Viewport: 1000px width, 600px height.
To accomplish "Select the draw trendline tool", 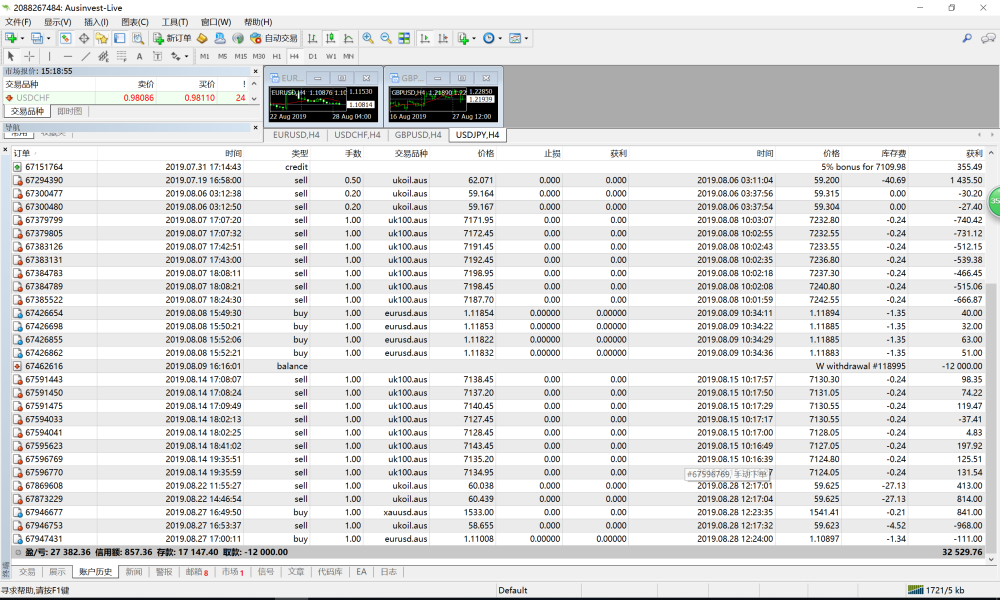I will [87, 56].
